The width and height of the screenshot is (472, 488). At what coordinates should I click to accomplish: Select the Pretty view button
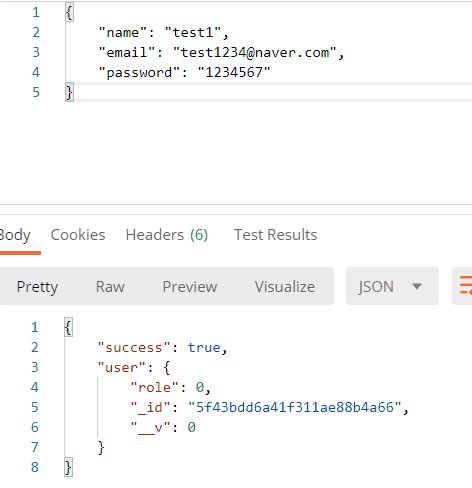coord(37,287)
